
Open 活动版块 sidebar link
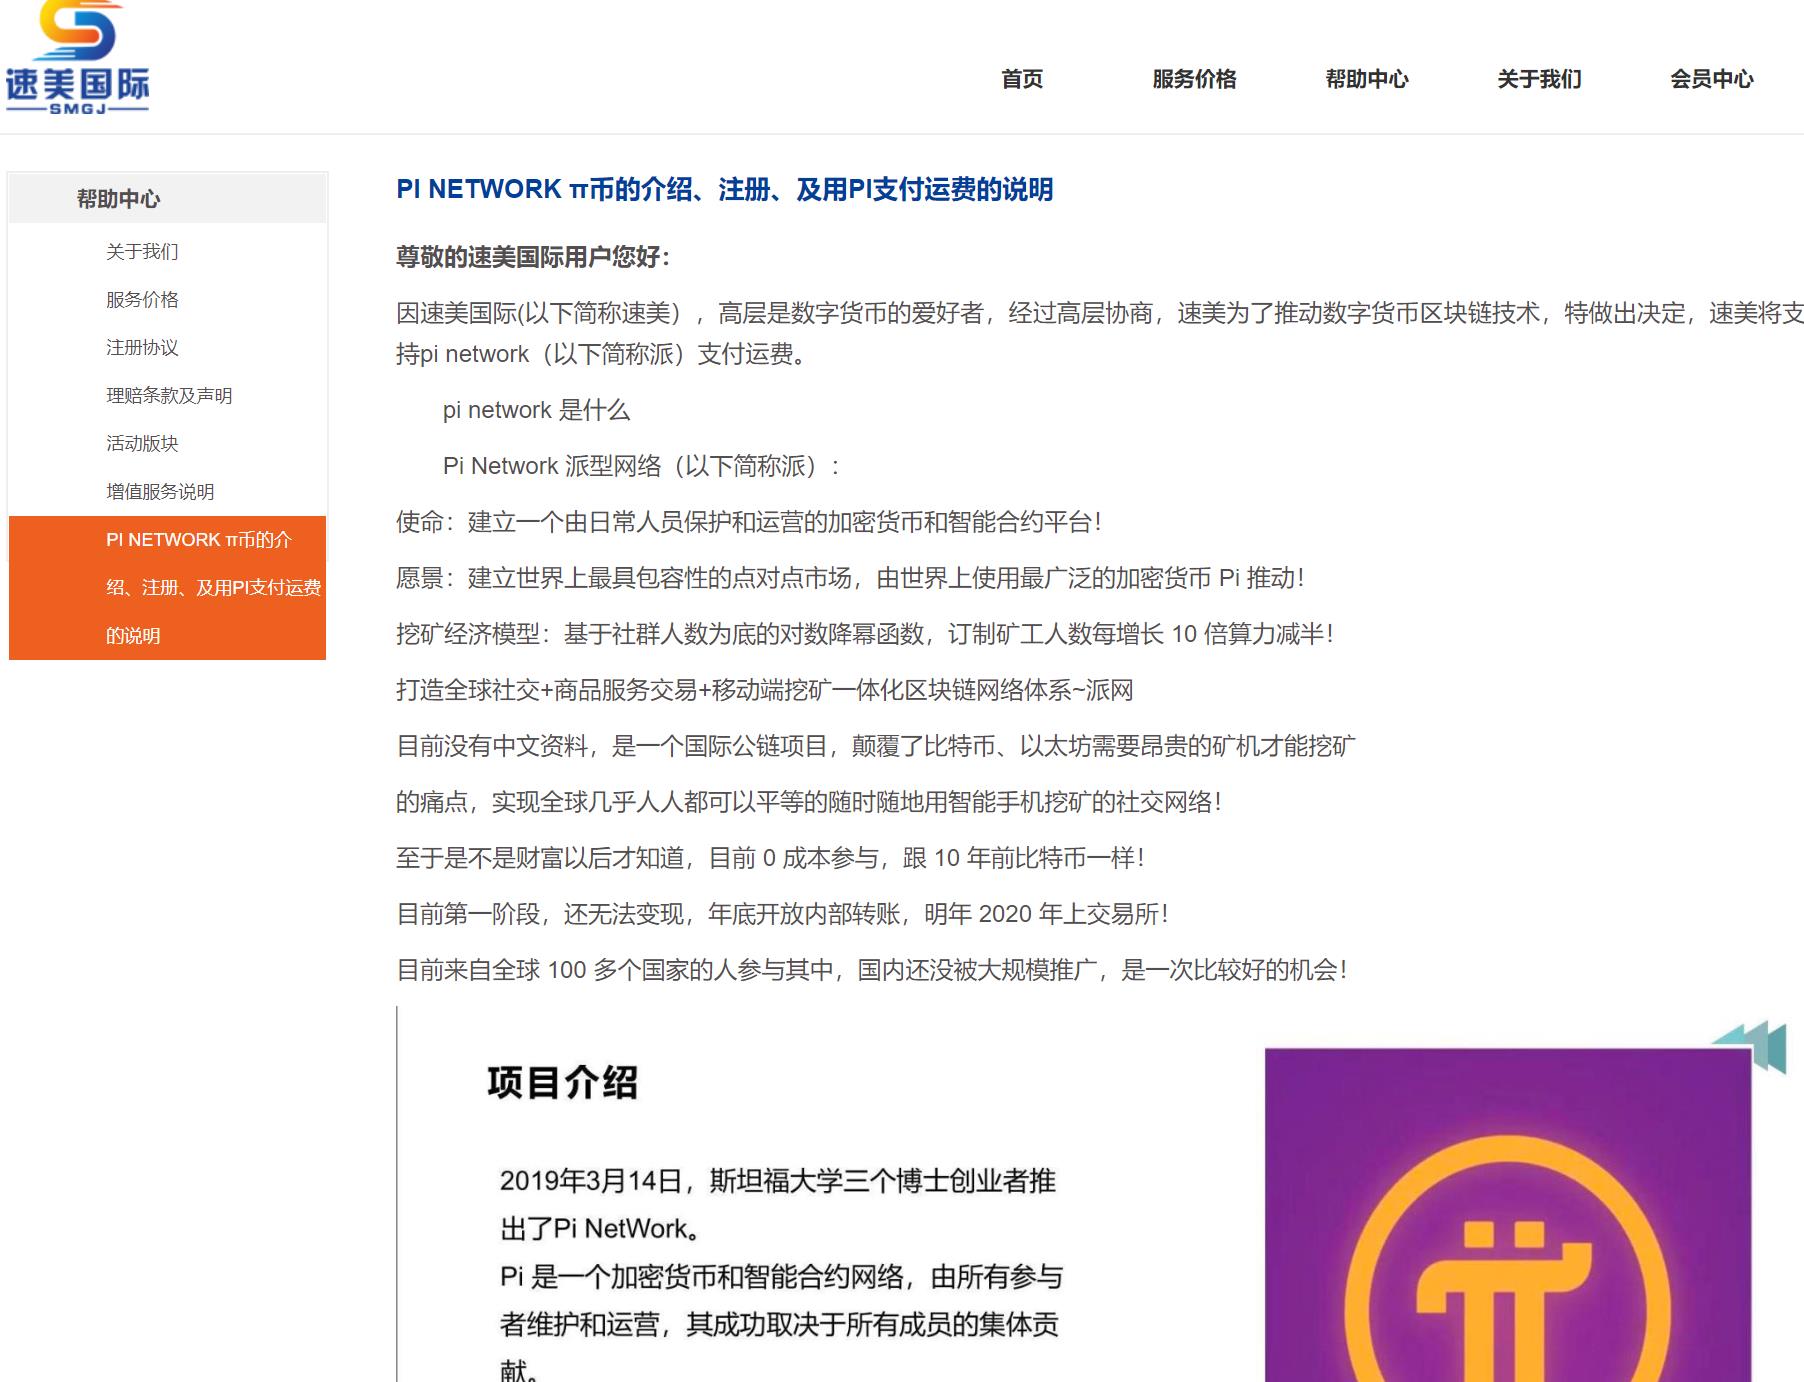coord(142,443)
